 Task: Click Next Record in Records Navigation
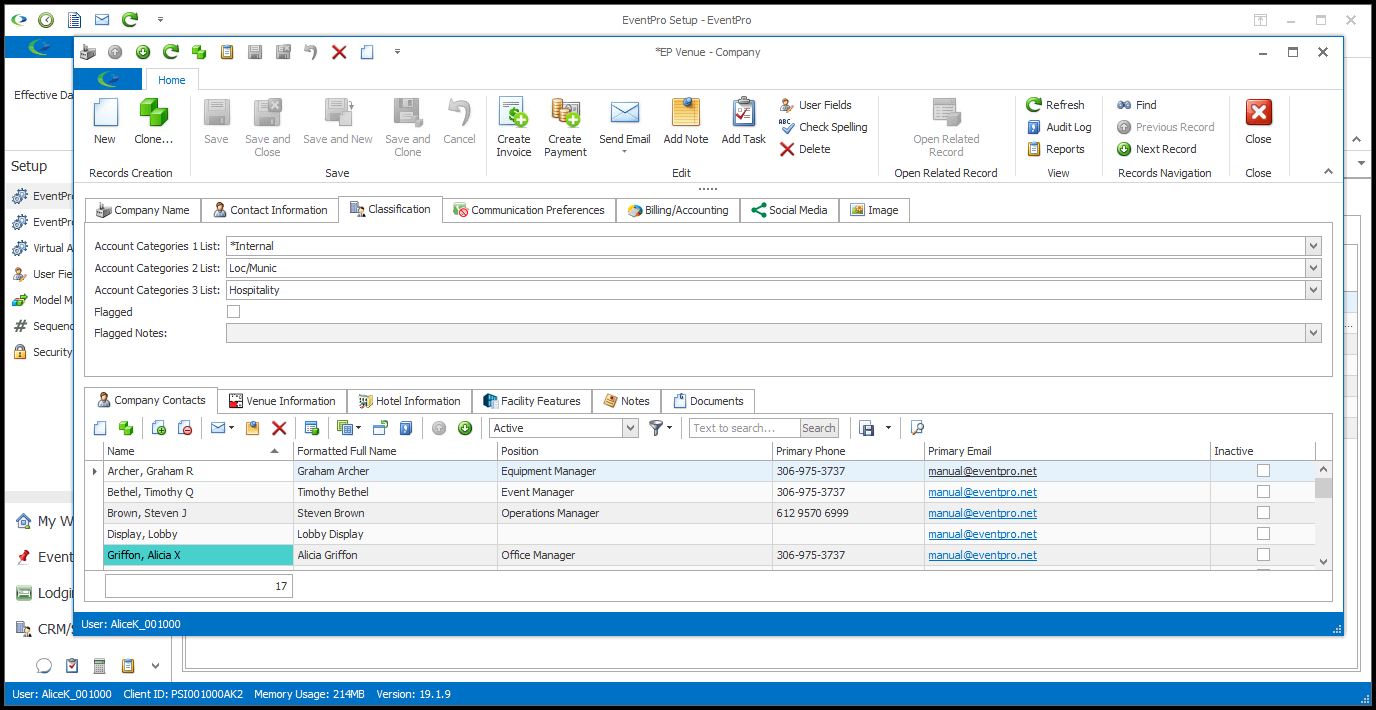click(1156, 149)
